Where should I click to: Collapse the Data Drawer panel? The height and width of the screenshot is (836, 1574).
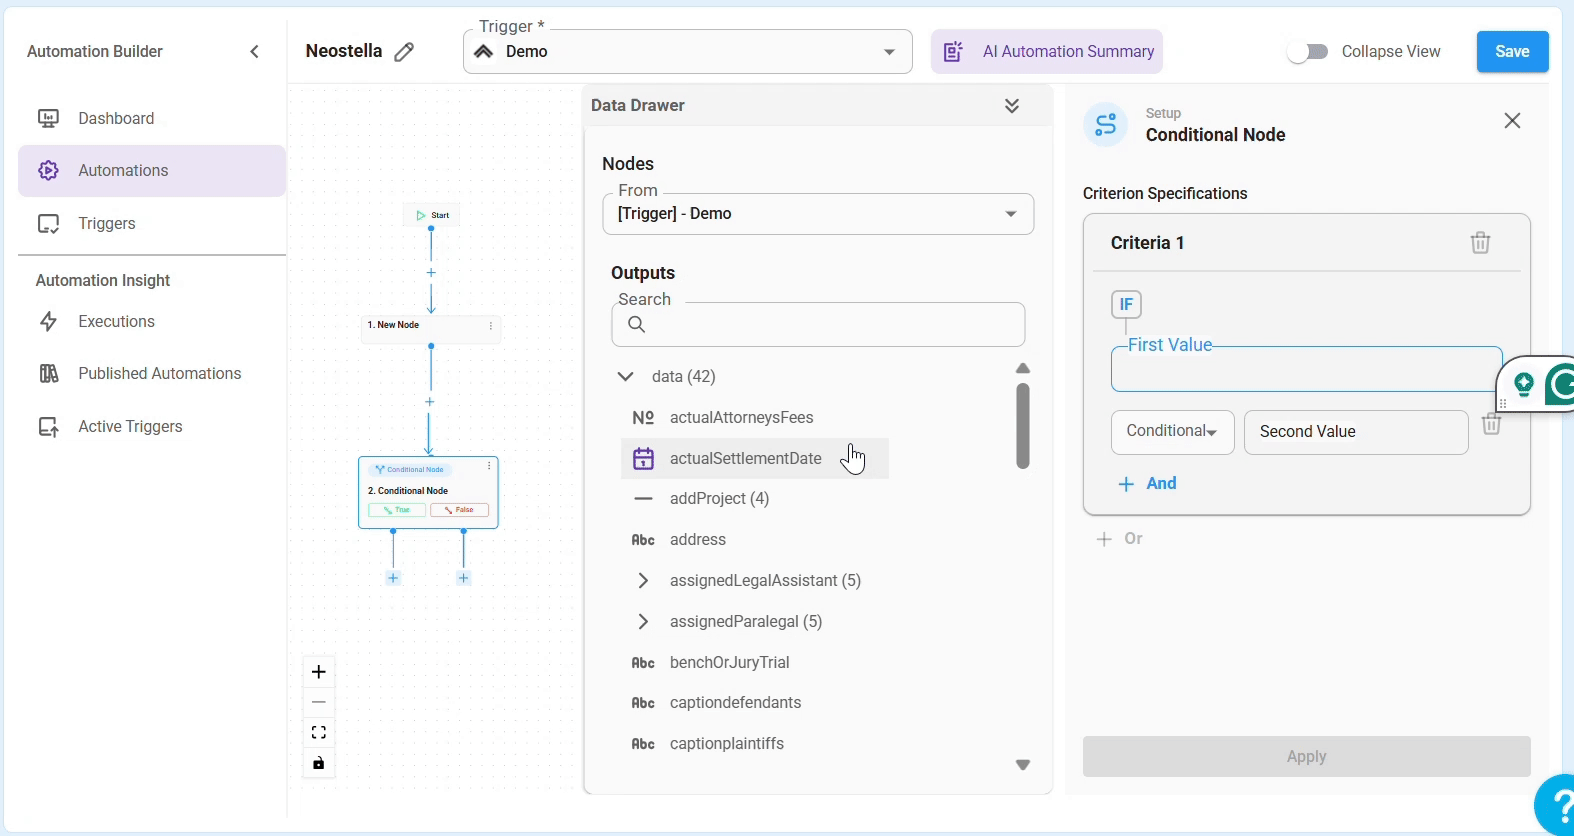(1012, 106)
